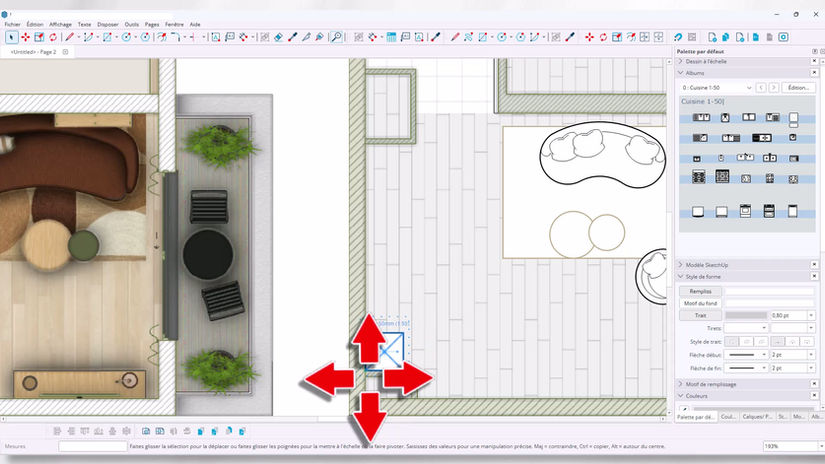Toggle the Trait stroke button
Screen dimensions: 825x464
click(700, 315)
